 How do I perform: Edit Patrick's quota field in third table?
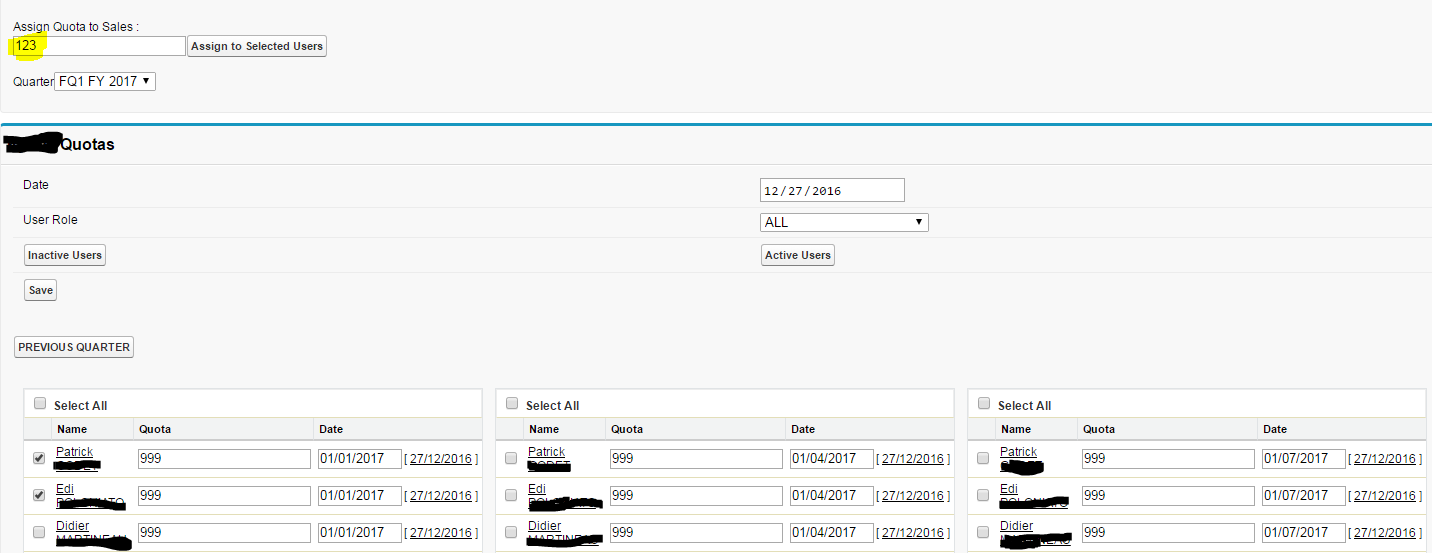pyautogui.click(x=1168, y=459)
